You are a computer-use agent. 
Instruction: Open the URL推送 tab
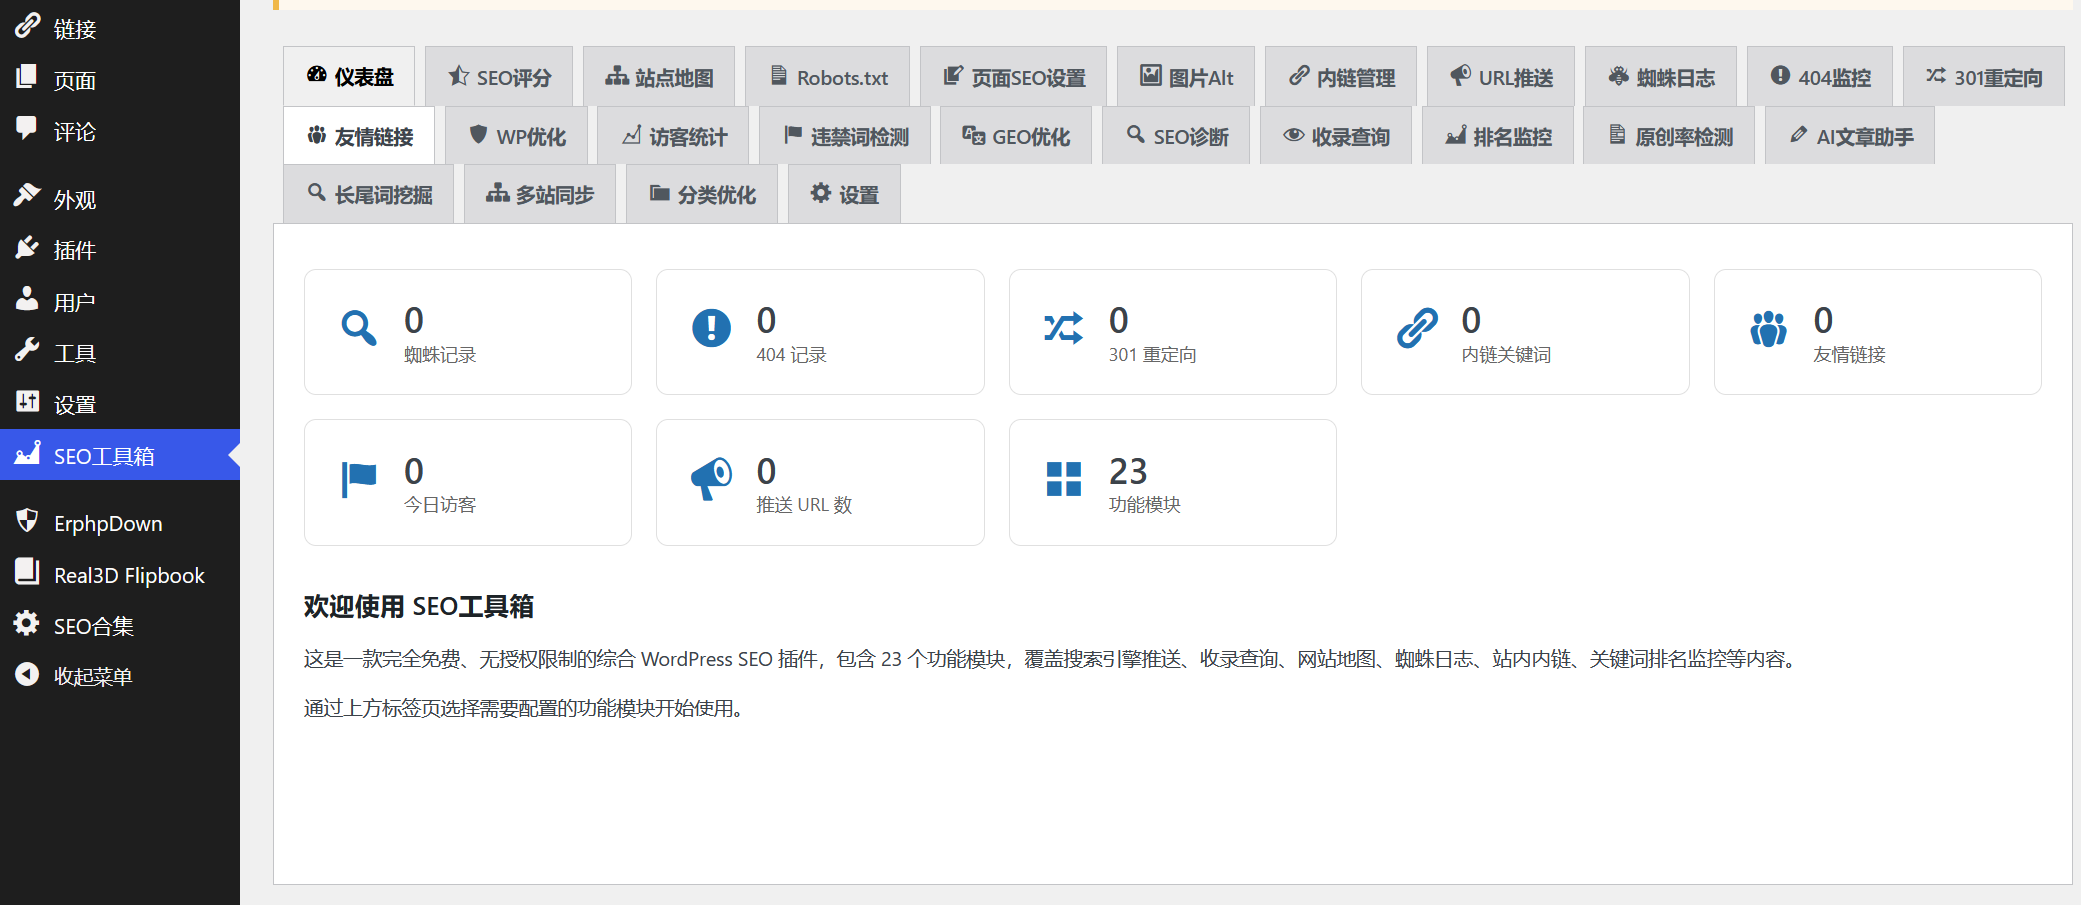coord(1501,76)
